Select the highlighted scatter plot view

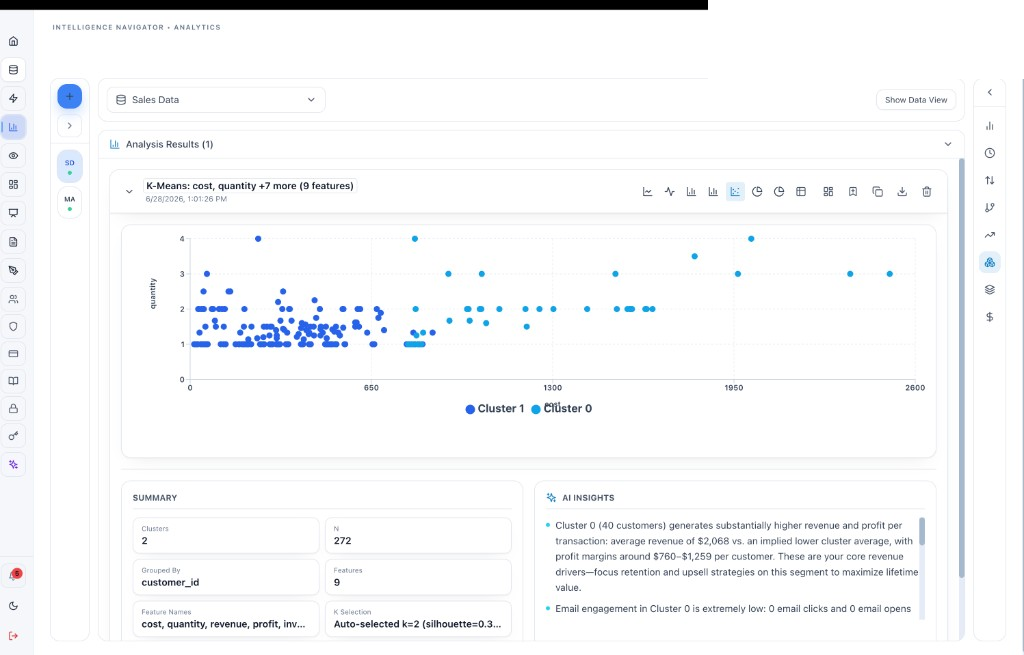pos(735,192)
